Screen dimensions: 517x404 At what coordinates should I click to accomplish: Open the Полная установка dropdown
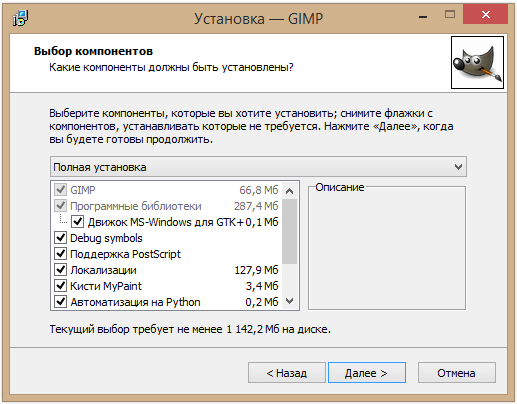258,167
